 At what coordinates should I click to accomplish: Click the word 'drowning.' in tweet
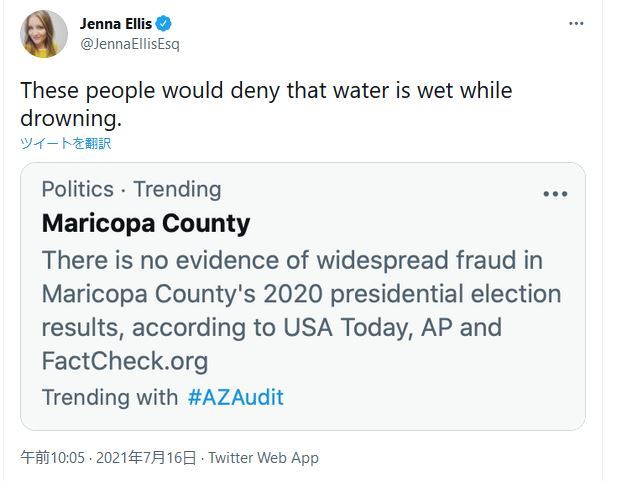click(x=71, y=118)
